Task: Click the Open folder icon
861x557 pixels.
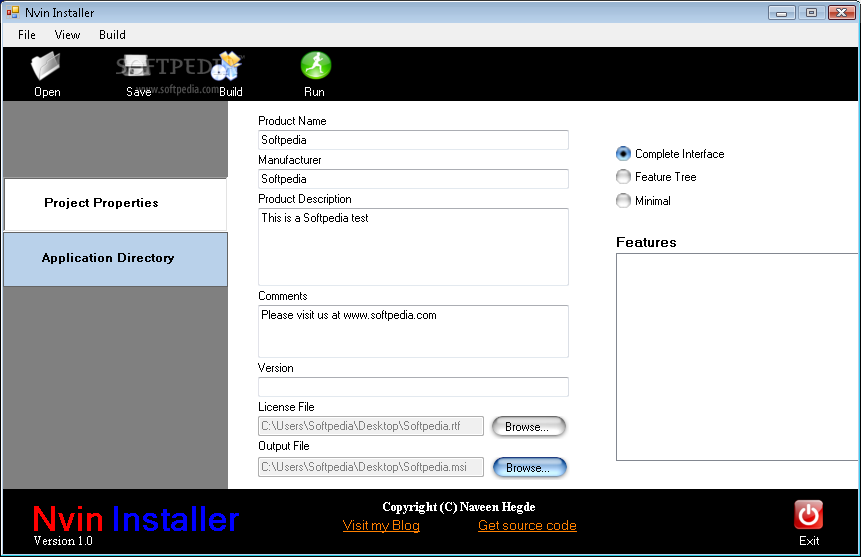Action: [x=46, y=66]
